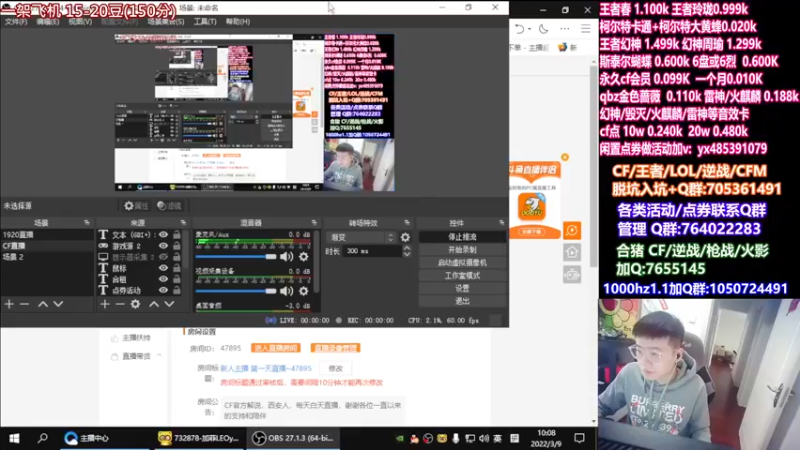The width and height of the screenshot is (800, 450).
Task: Hide the 合租 source via eye
Action: point(163,279)
